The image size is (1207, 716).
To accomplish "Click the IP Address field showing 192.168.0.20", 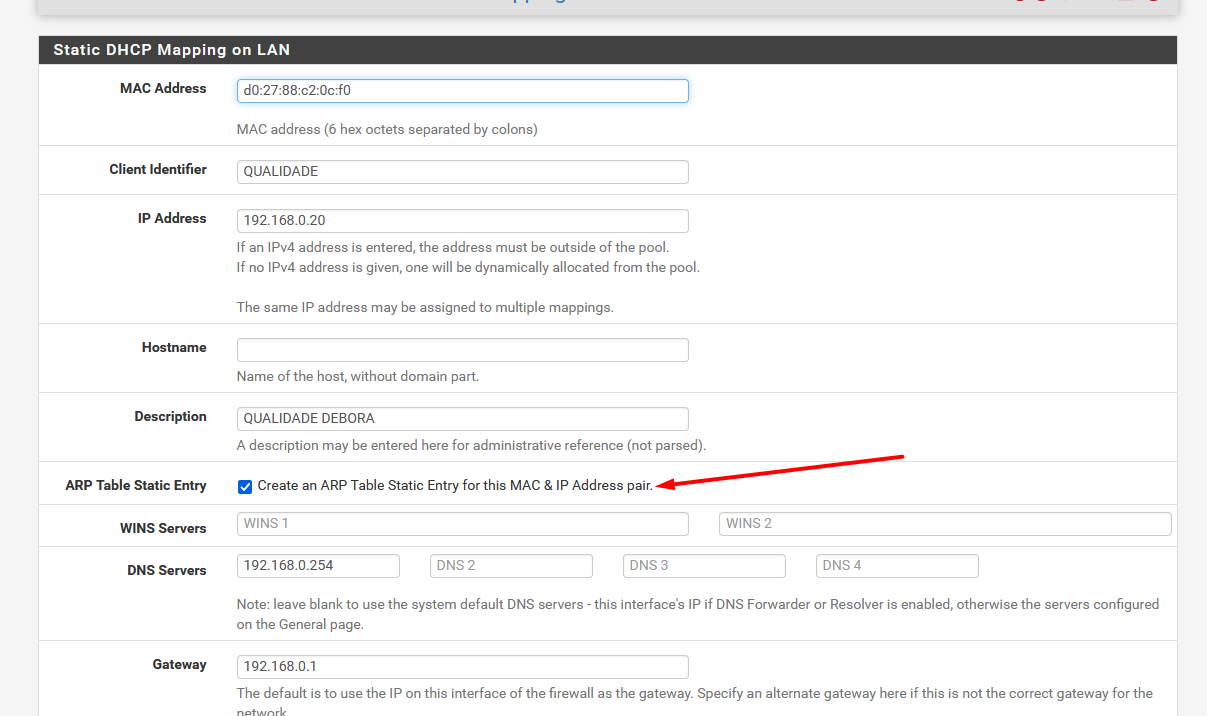I will pyautogui.click(x=462, y=221).
